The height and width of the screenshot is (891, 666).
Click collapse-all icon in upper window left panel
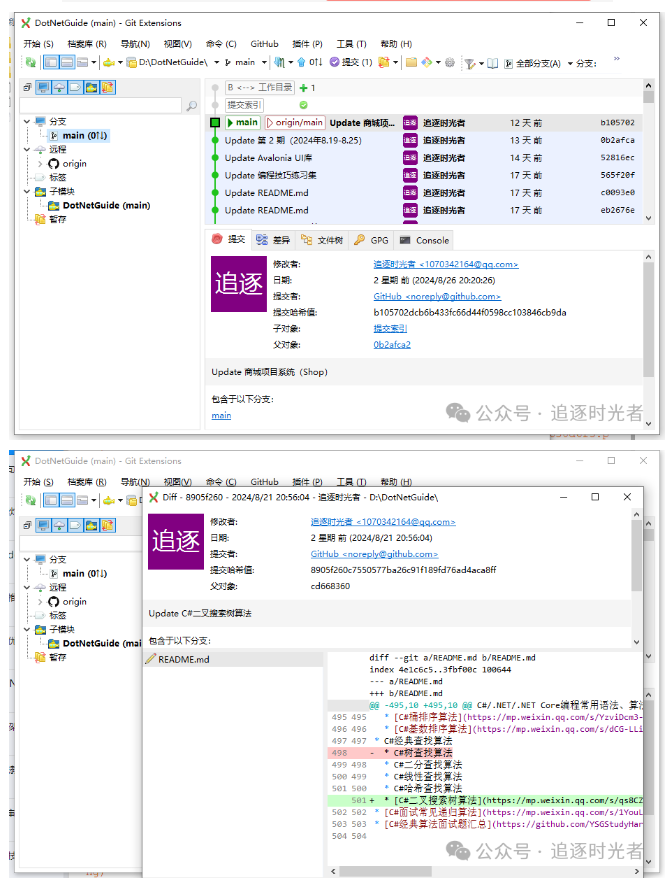(27, 88)
